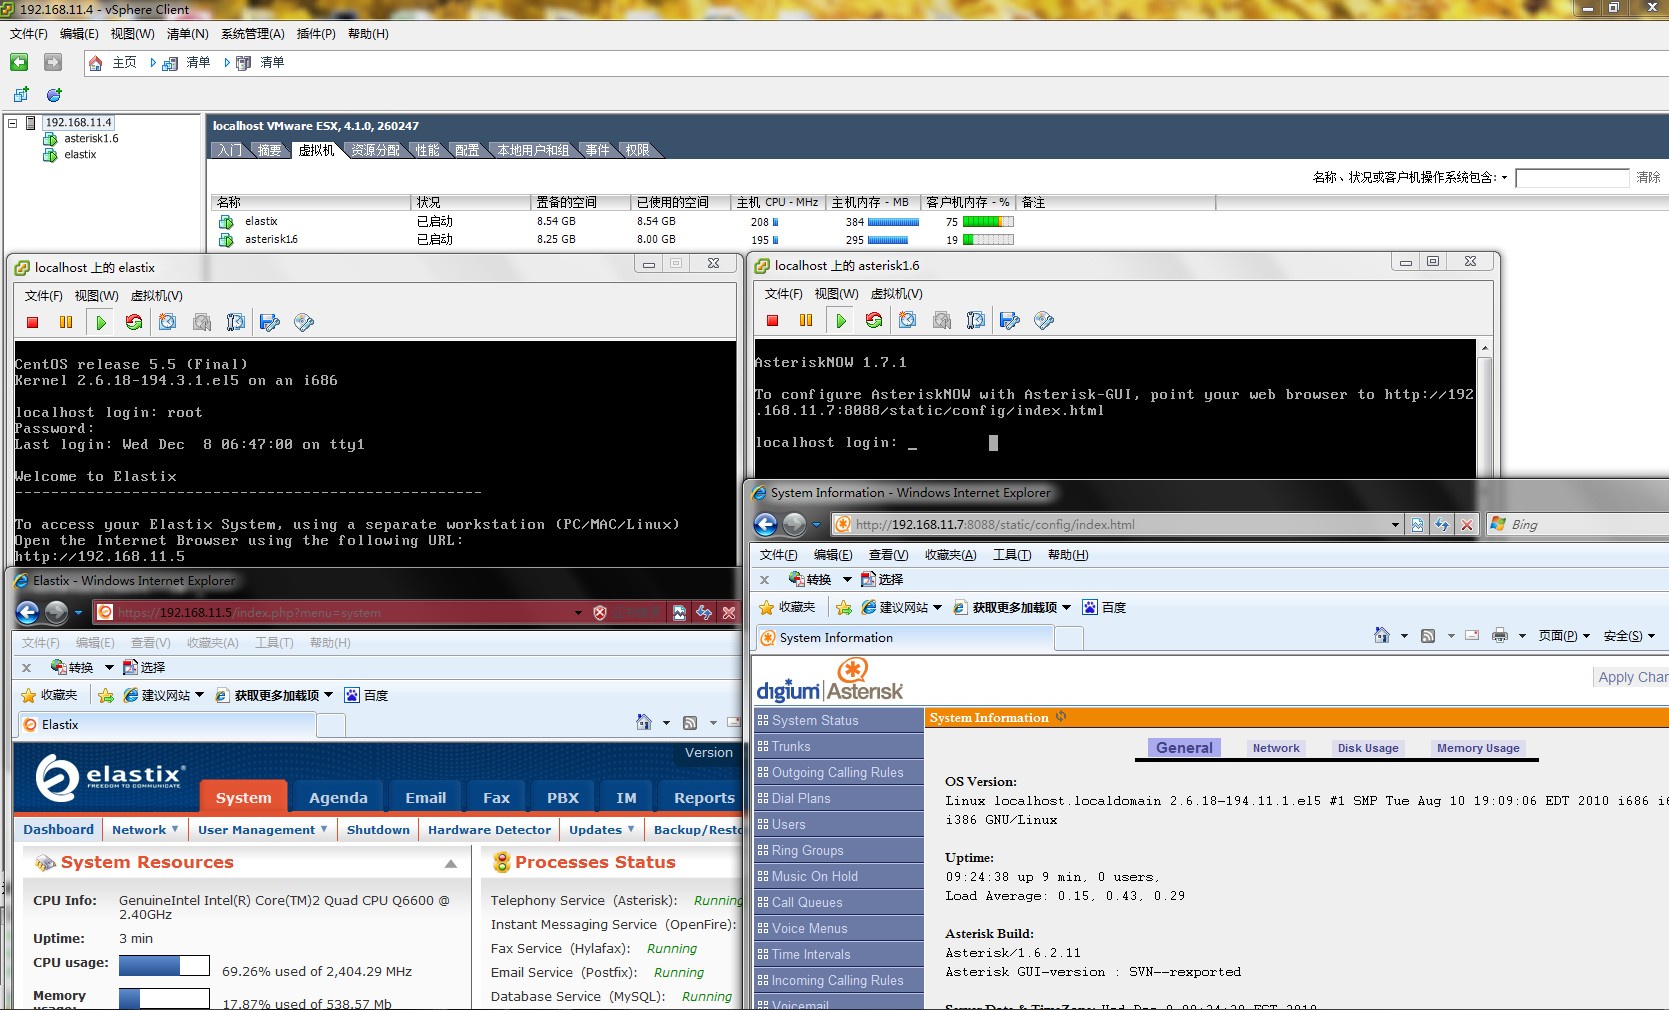This screenshot has width=1669, height=1010.
Task: Click the vSphere VM name filter input field
Action: pos(1572,178)
